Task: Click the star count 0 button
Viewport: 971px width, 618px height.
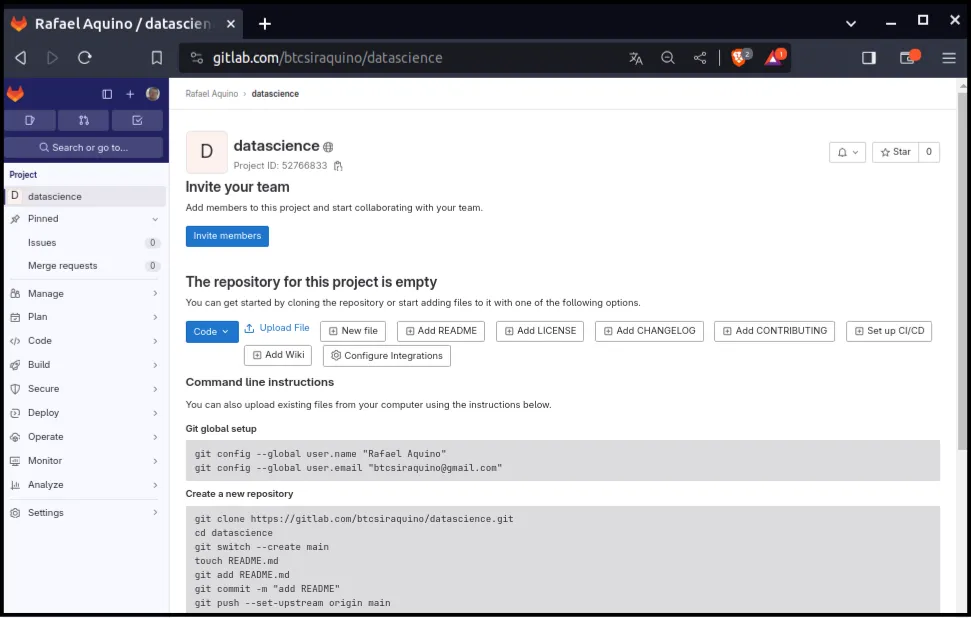Action: pyautogui.click(x=929, y=152)
